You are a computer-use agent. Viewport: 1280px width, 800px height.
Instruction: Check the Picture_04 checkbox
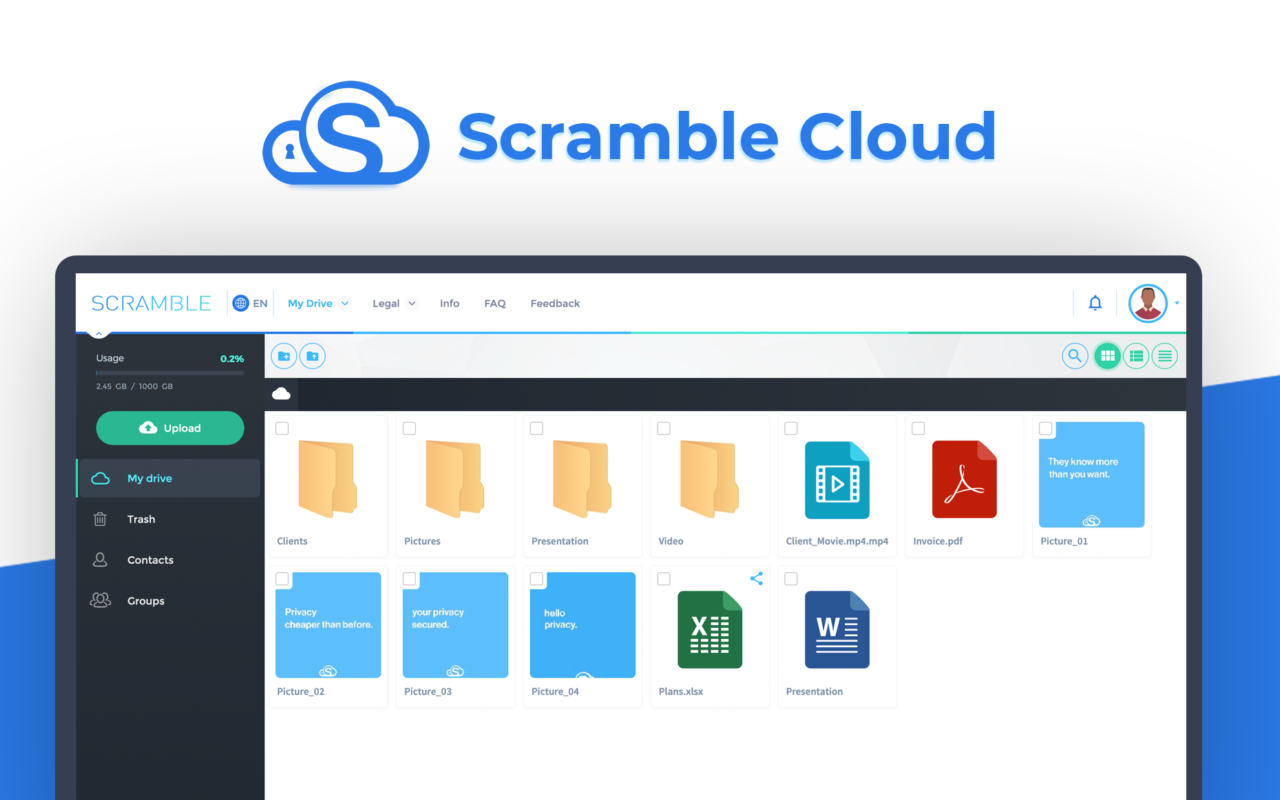click(x=536, y=579)
